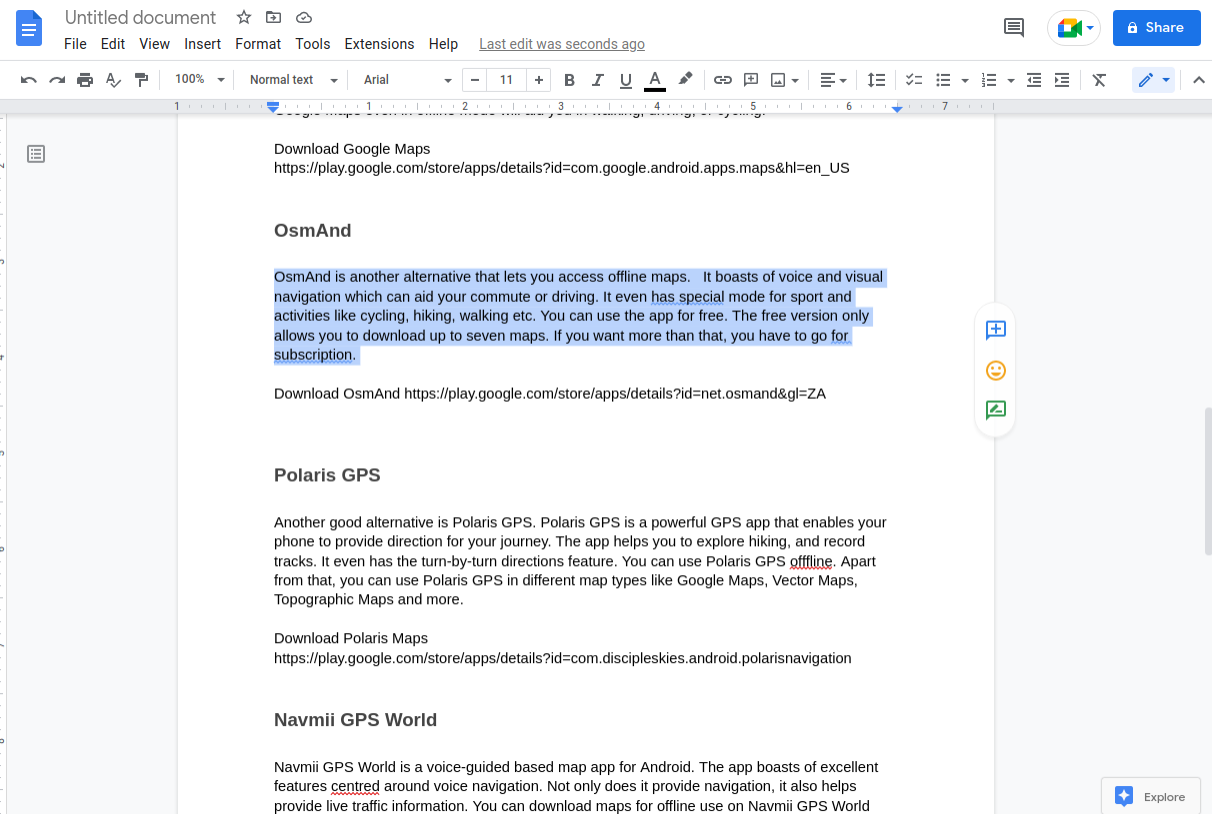
Task: Open comment history
Action: tap(1013, 27)
